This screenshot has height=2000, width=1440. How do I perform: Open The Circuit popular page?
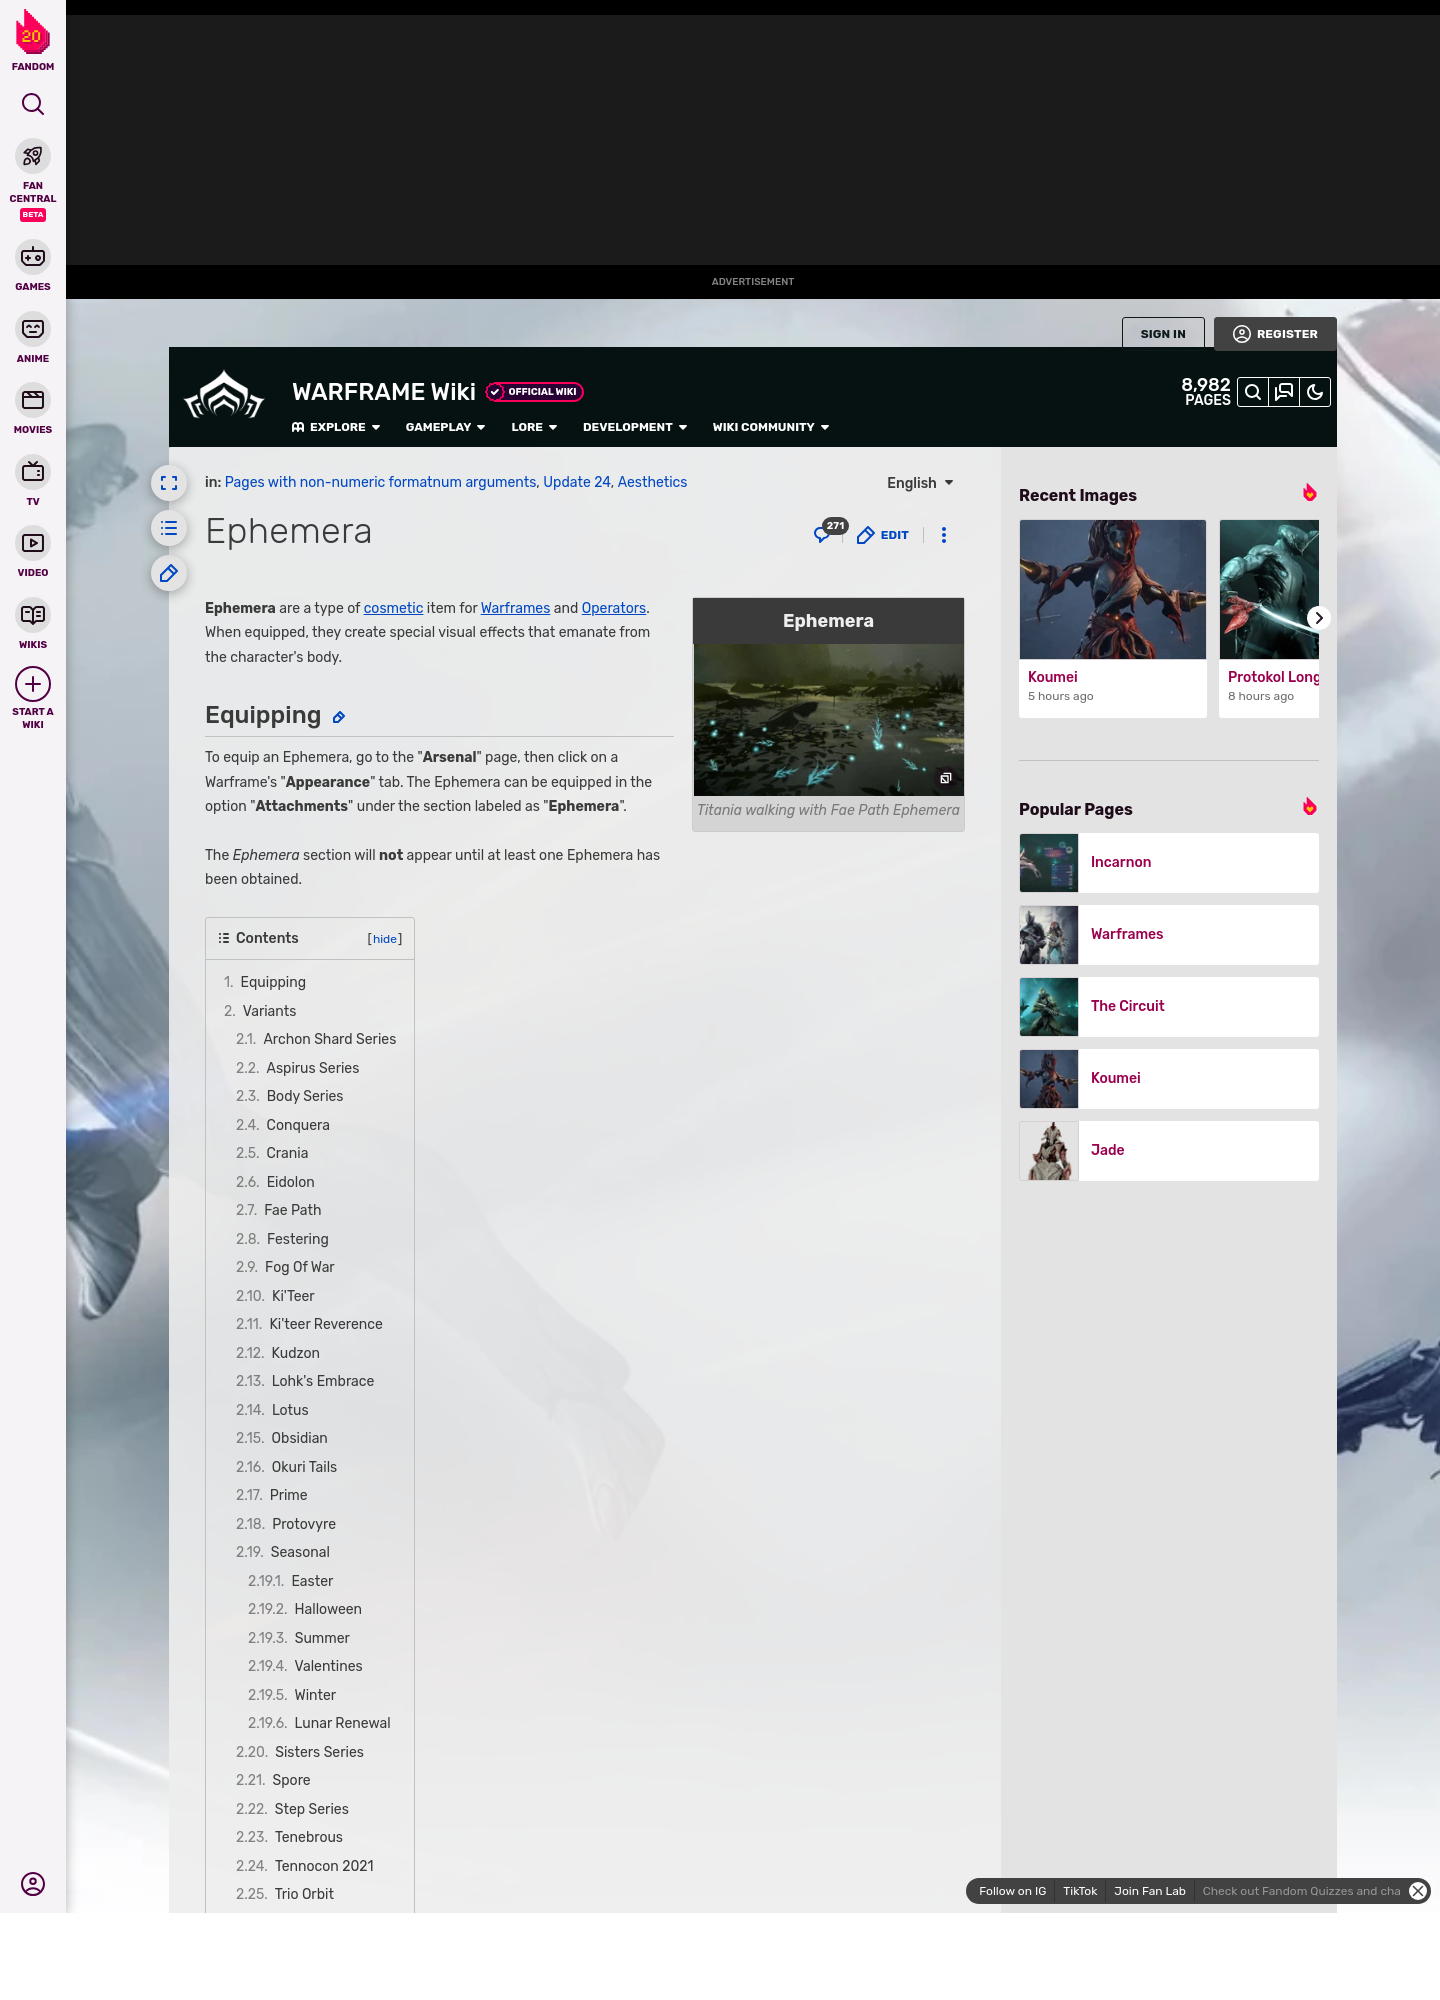1169,1007
